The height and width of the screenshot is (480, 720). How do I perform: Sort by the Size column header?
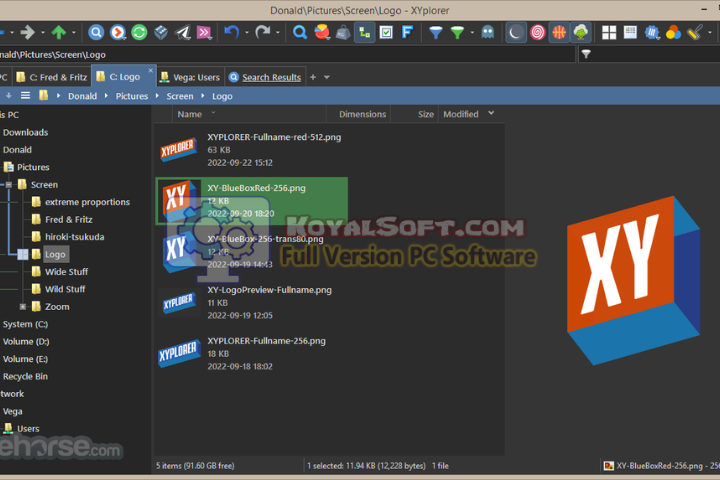click(x=415, y=114)
